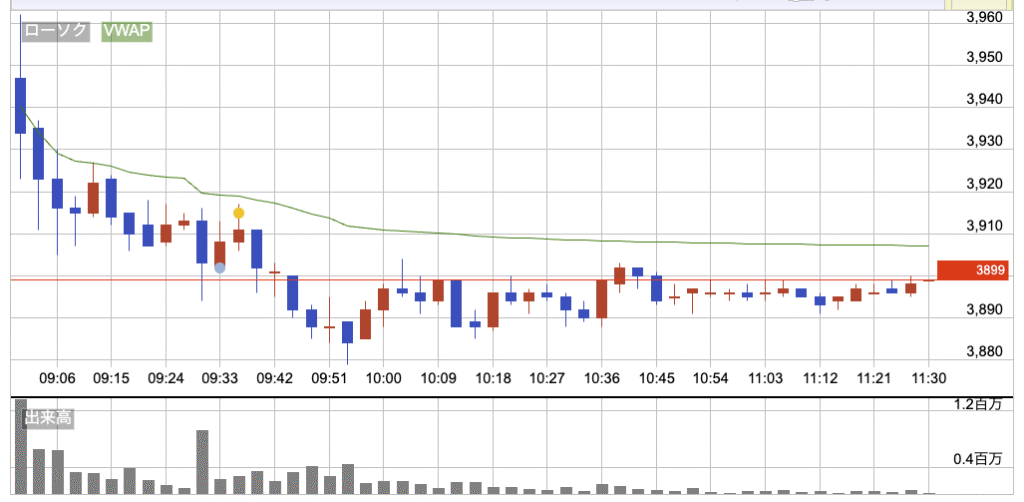Click the 3,880 price axis label
This screenshot has width=1024, height=502.
coord(987,352)
